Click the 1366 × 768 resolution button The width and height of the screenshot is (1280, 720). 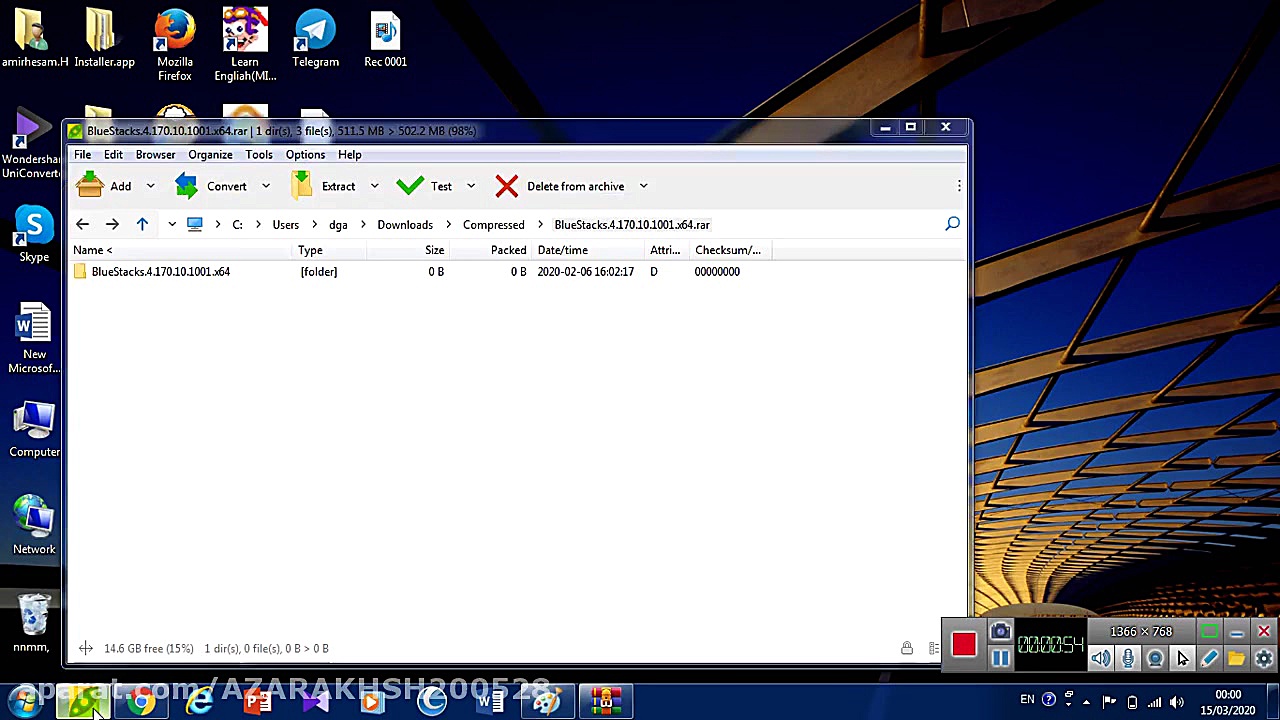1140,632
